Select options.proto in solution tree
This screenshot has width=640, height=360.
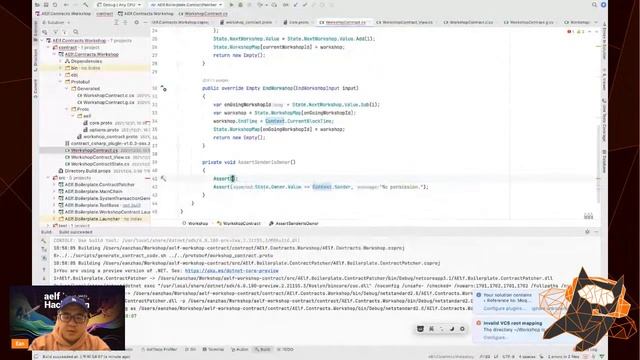tap(104, 130)
